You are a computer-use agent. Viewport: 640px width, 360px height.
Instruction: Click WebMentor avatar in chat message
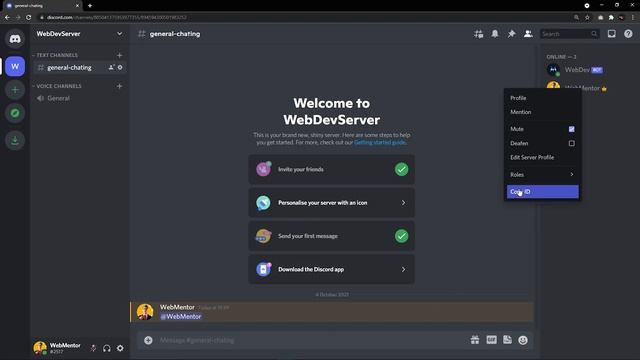pyautogui.click(x=145, y=312)
